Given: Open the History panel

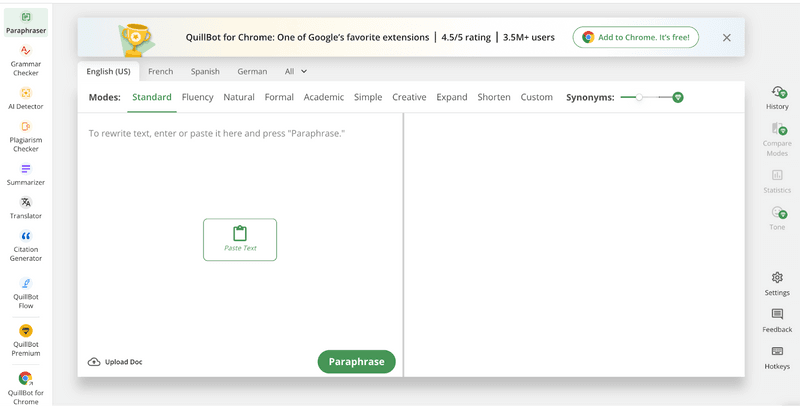Looking at the screenshot, I should (x=777, y=97).
